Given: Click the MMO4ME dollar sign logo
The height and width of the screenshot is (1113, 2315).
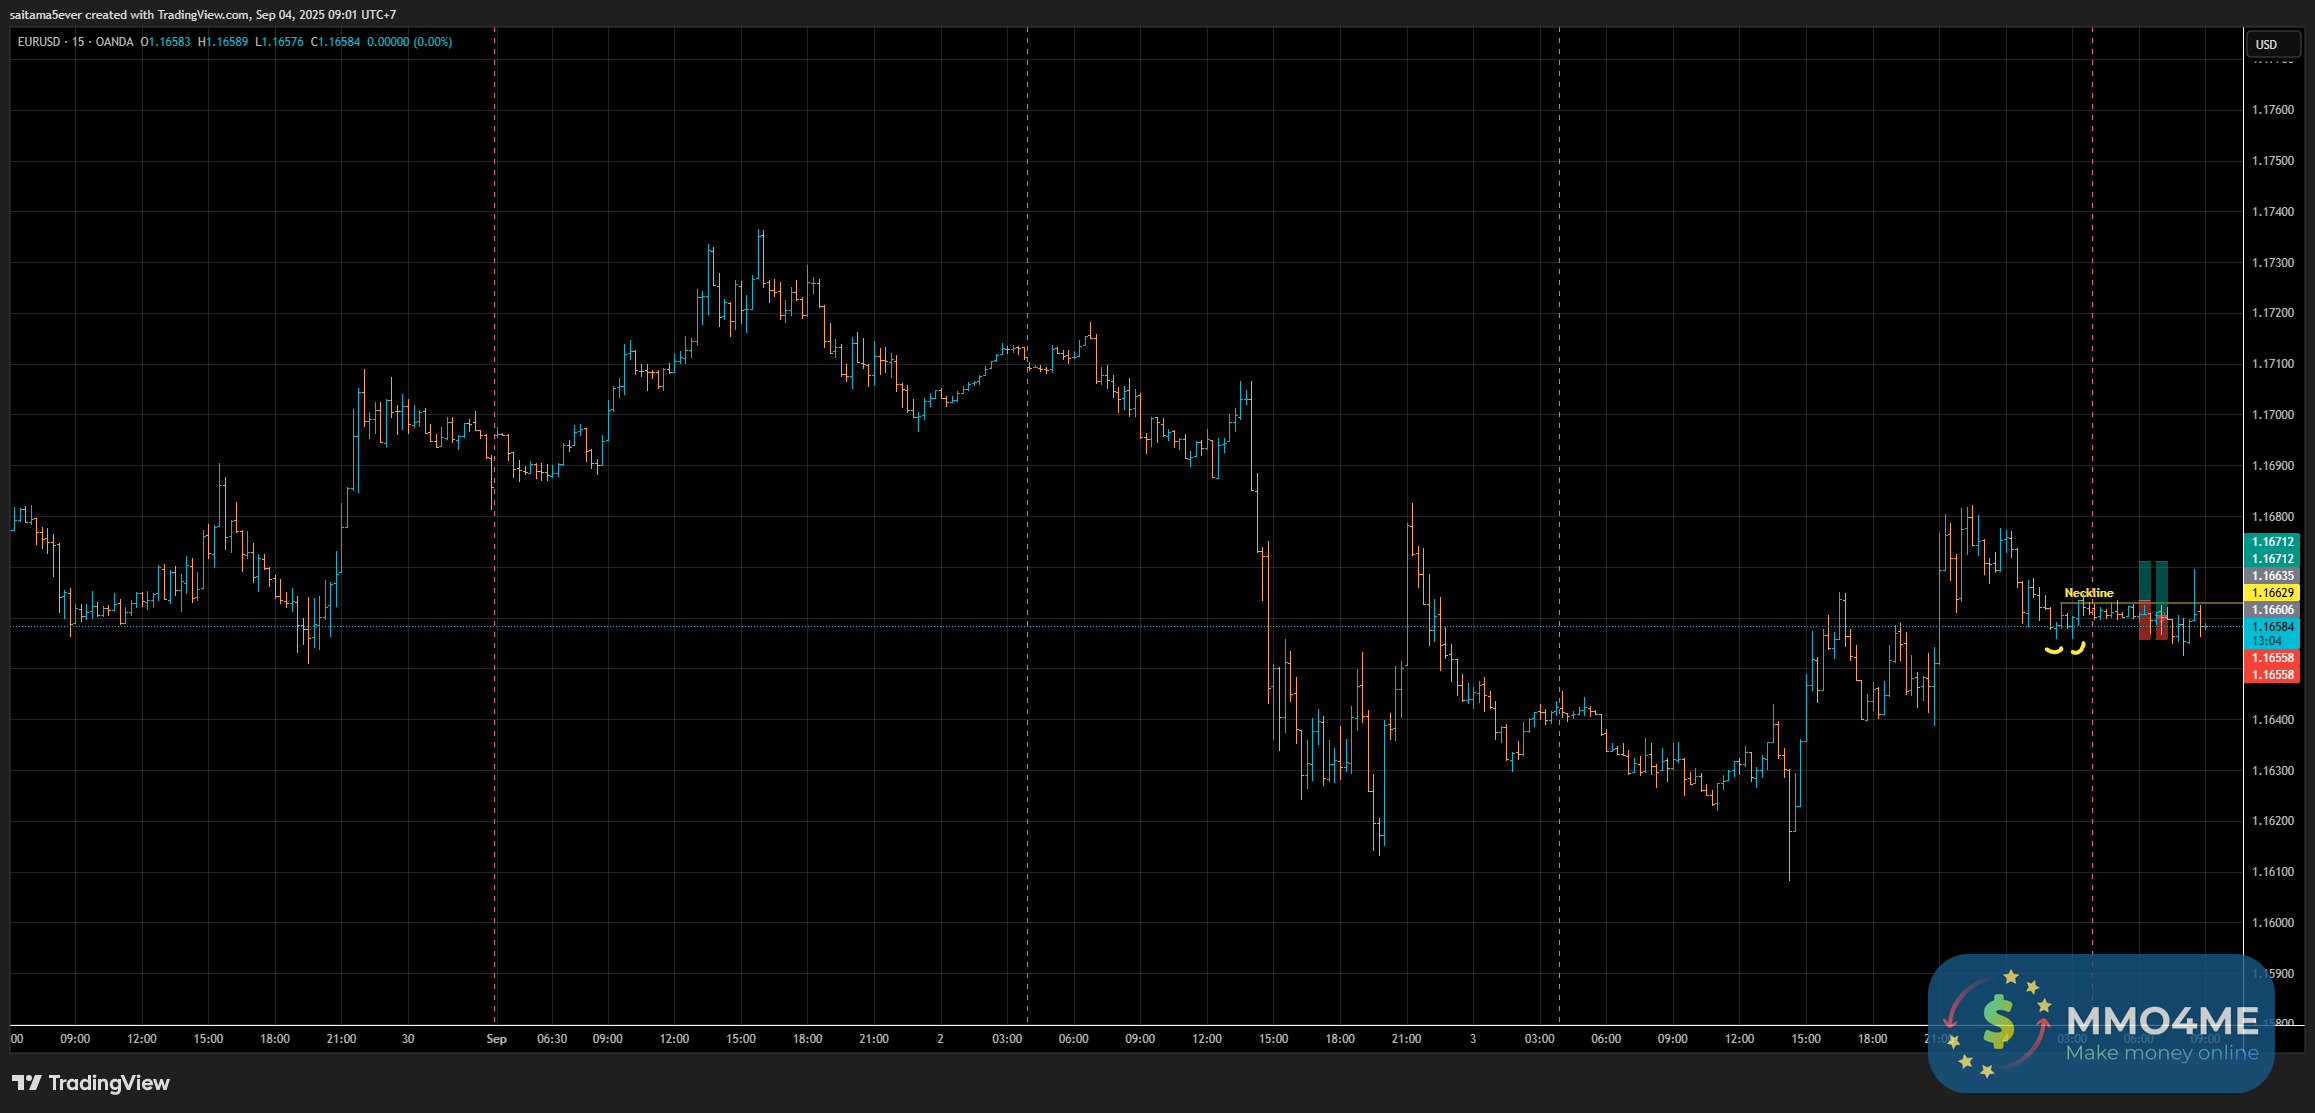Looking at the screenshot, I should [1997, 1022].
